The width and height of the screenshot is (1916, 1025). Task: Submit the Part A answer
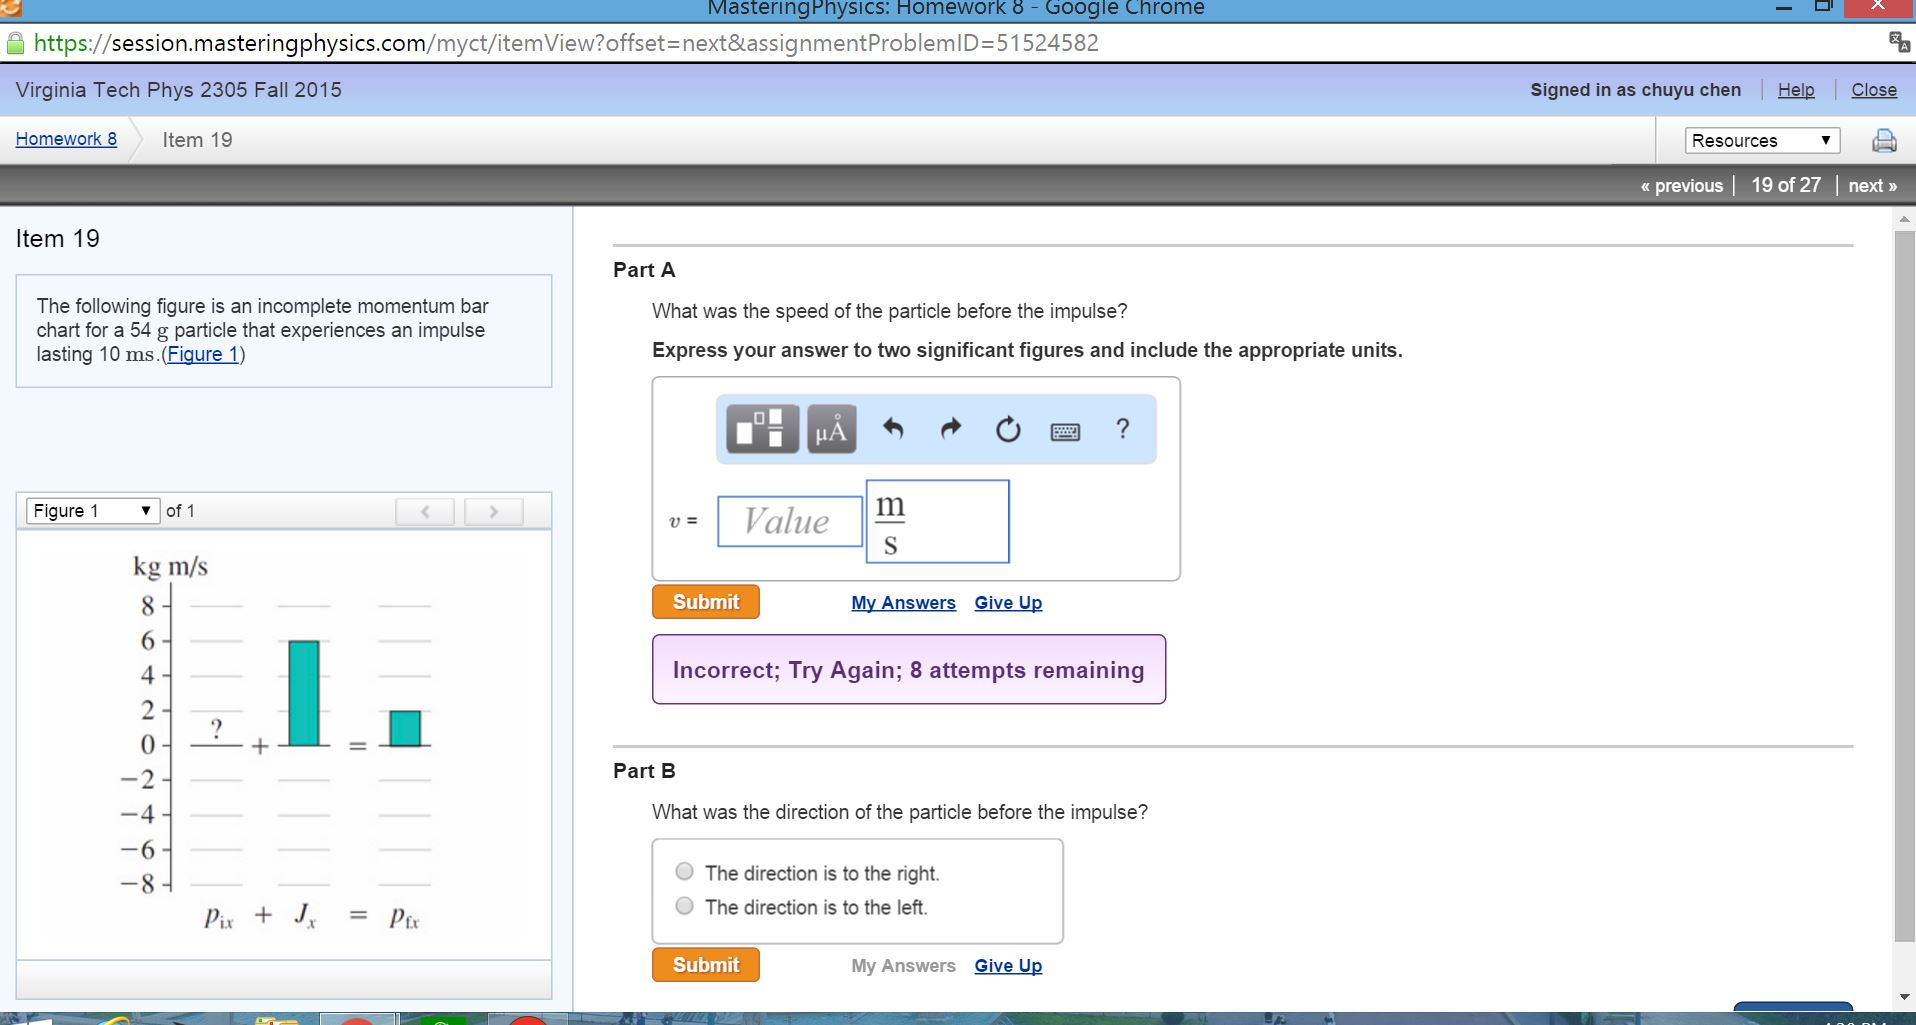705,602
